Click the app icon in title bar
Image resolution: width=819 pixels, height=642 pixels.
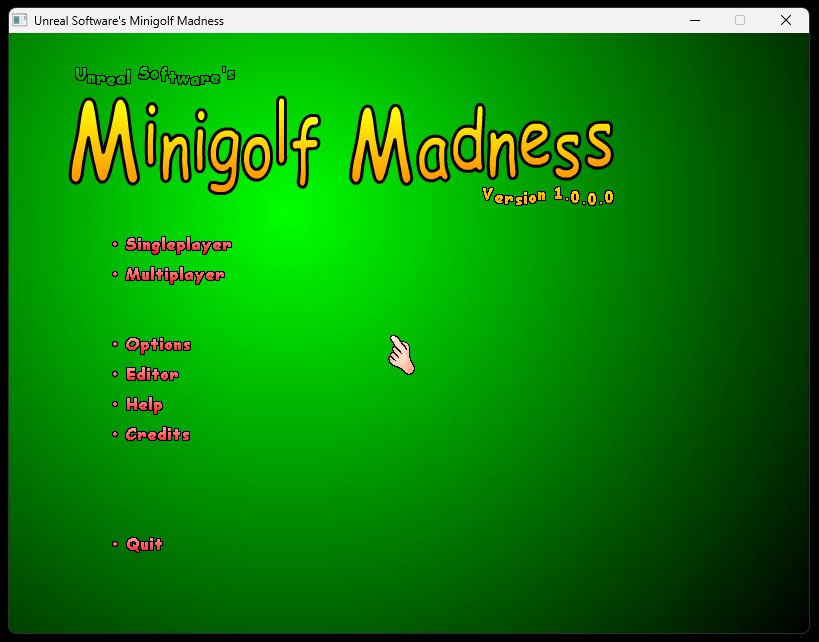20,20
